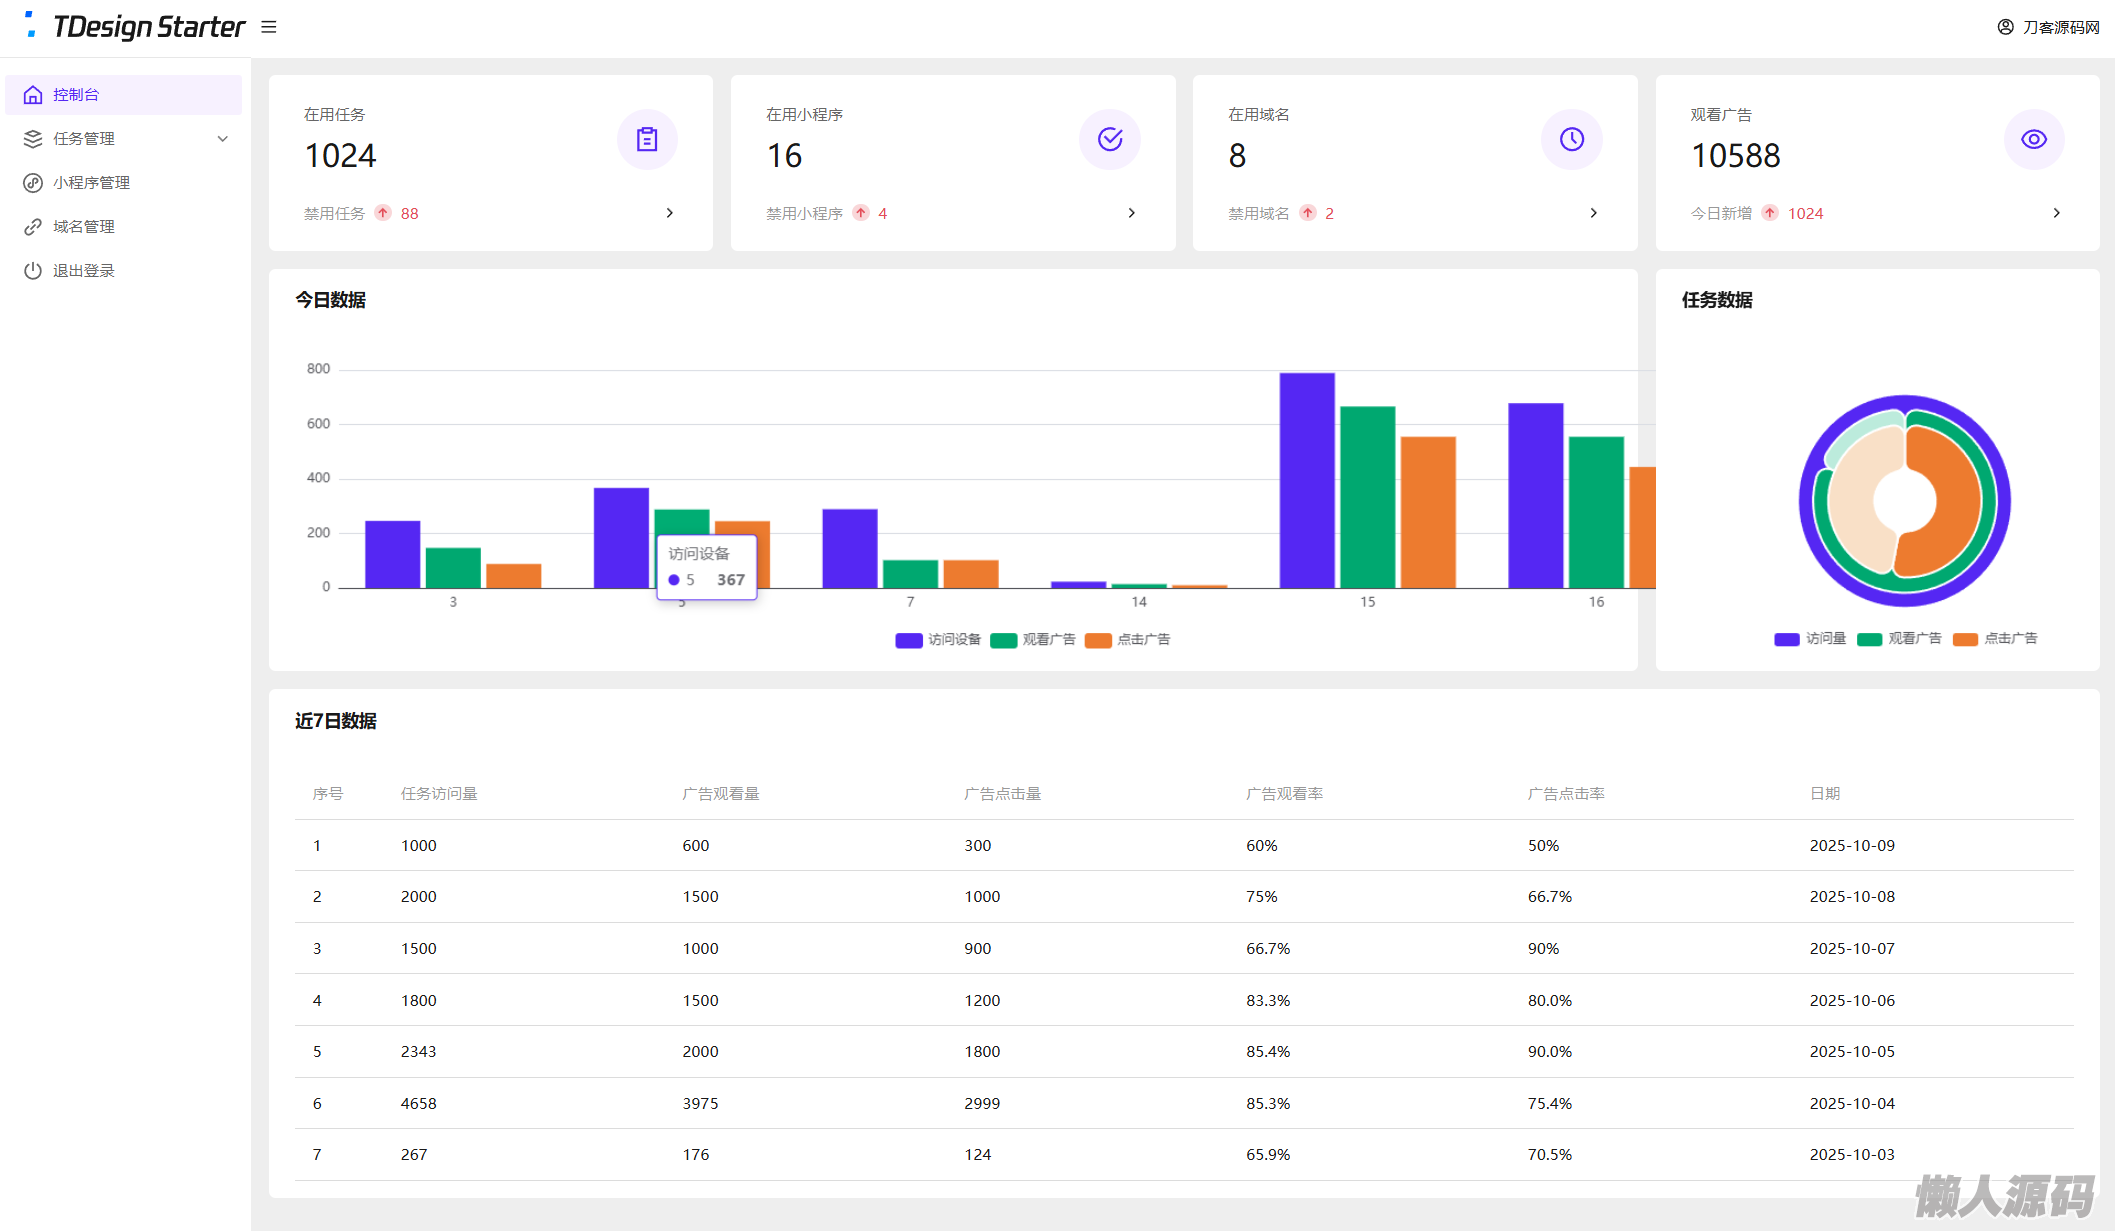The width and height of the screenshot is (2115, 1231).
Task: Open details arrow in 观看广告 card
Action: point(2056,213)
